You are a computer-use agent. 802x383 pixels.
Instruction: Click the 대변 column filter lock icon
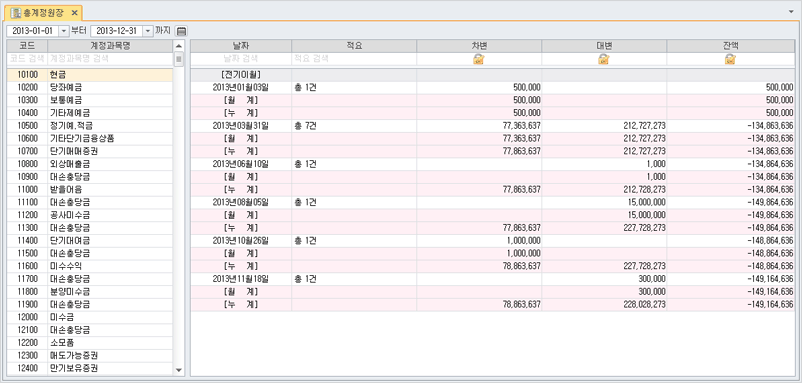click(x=604, y=59)
